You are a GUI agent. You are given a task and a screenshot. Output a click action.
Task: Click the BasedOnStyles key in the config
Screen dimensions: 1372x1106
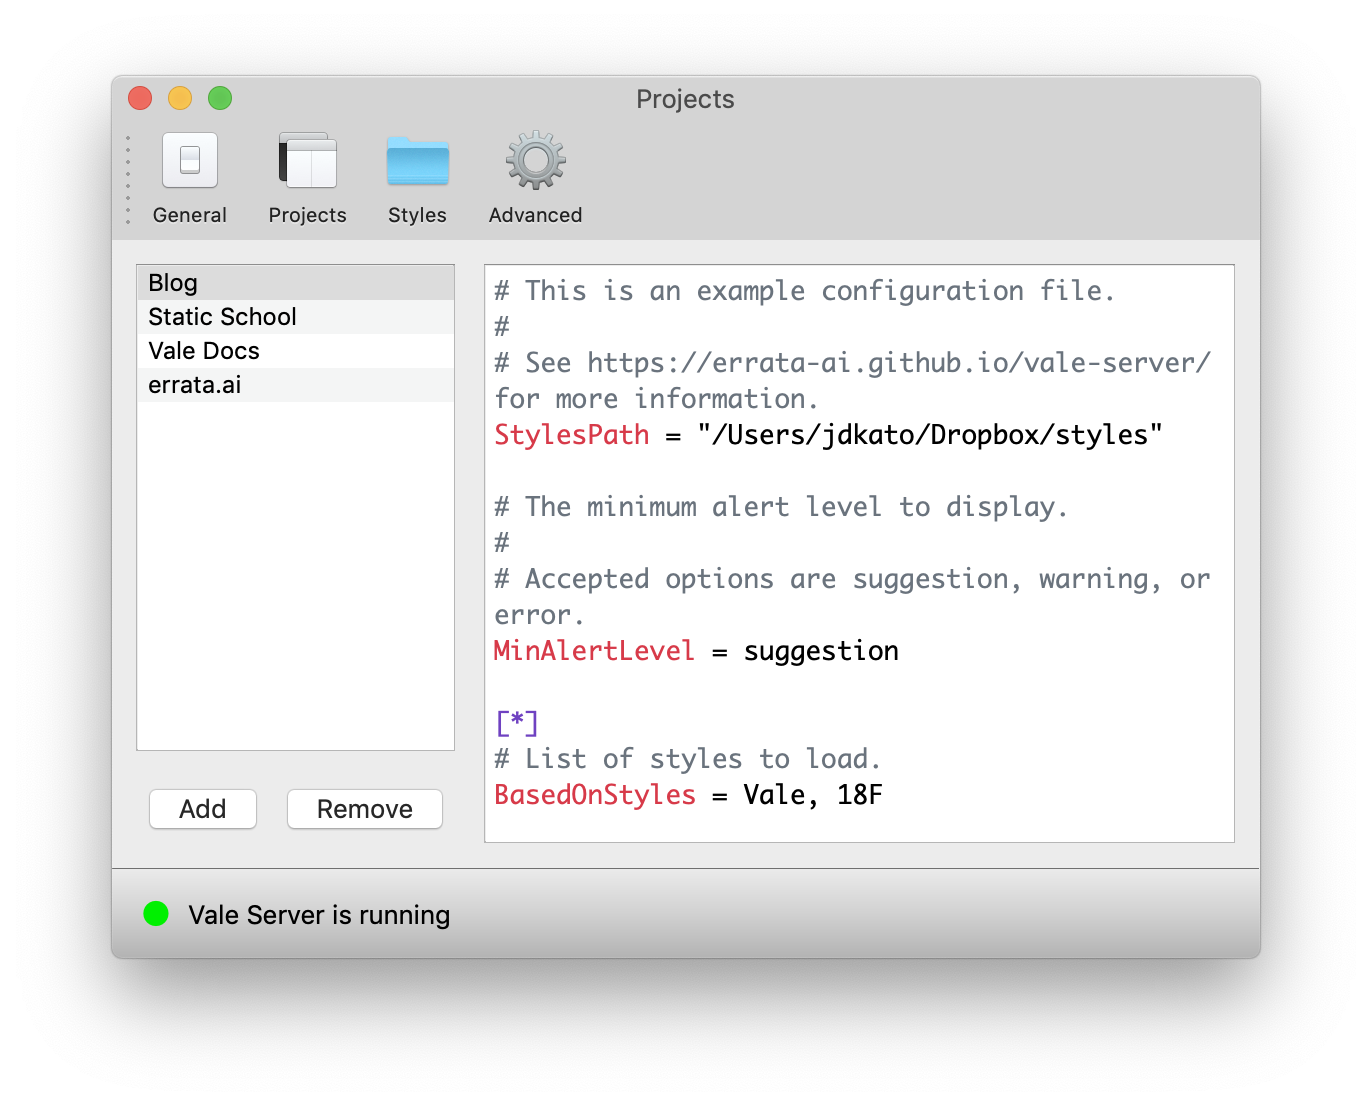click(595, 795)
